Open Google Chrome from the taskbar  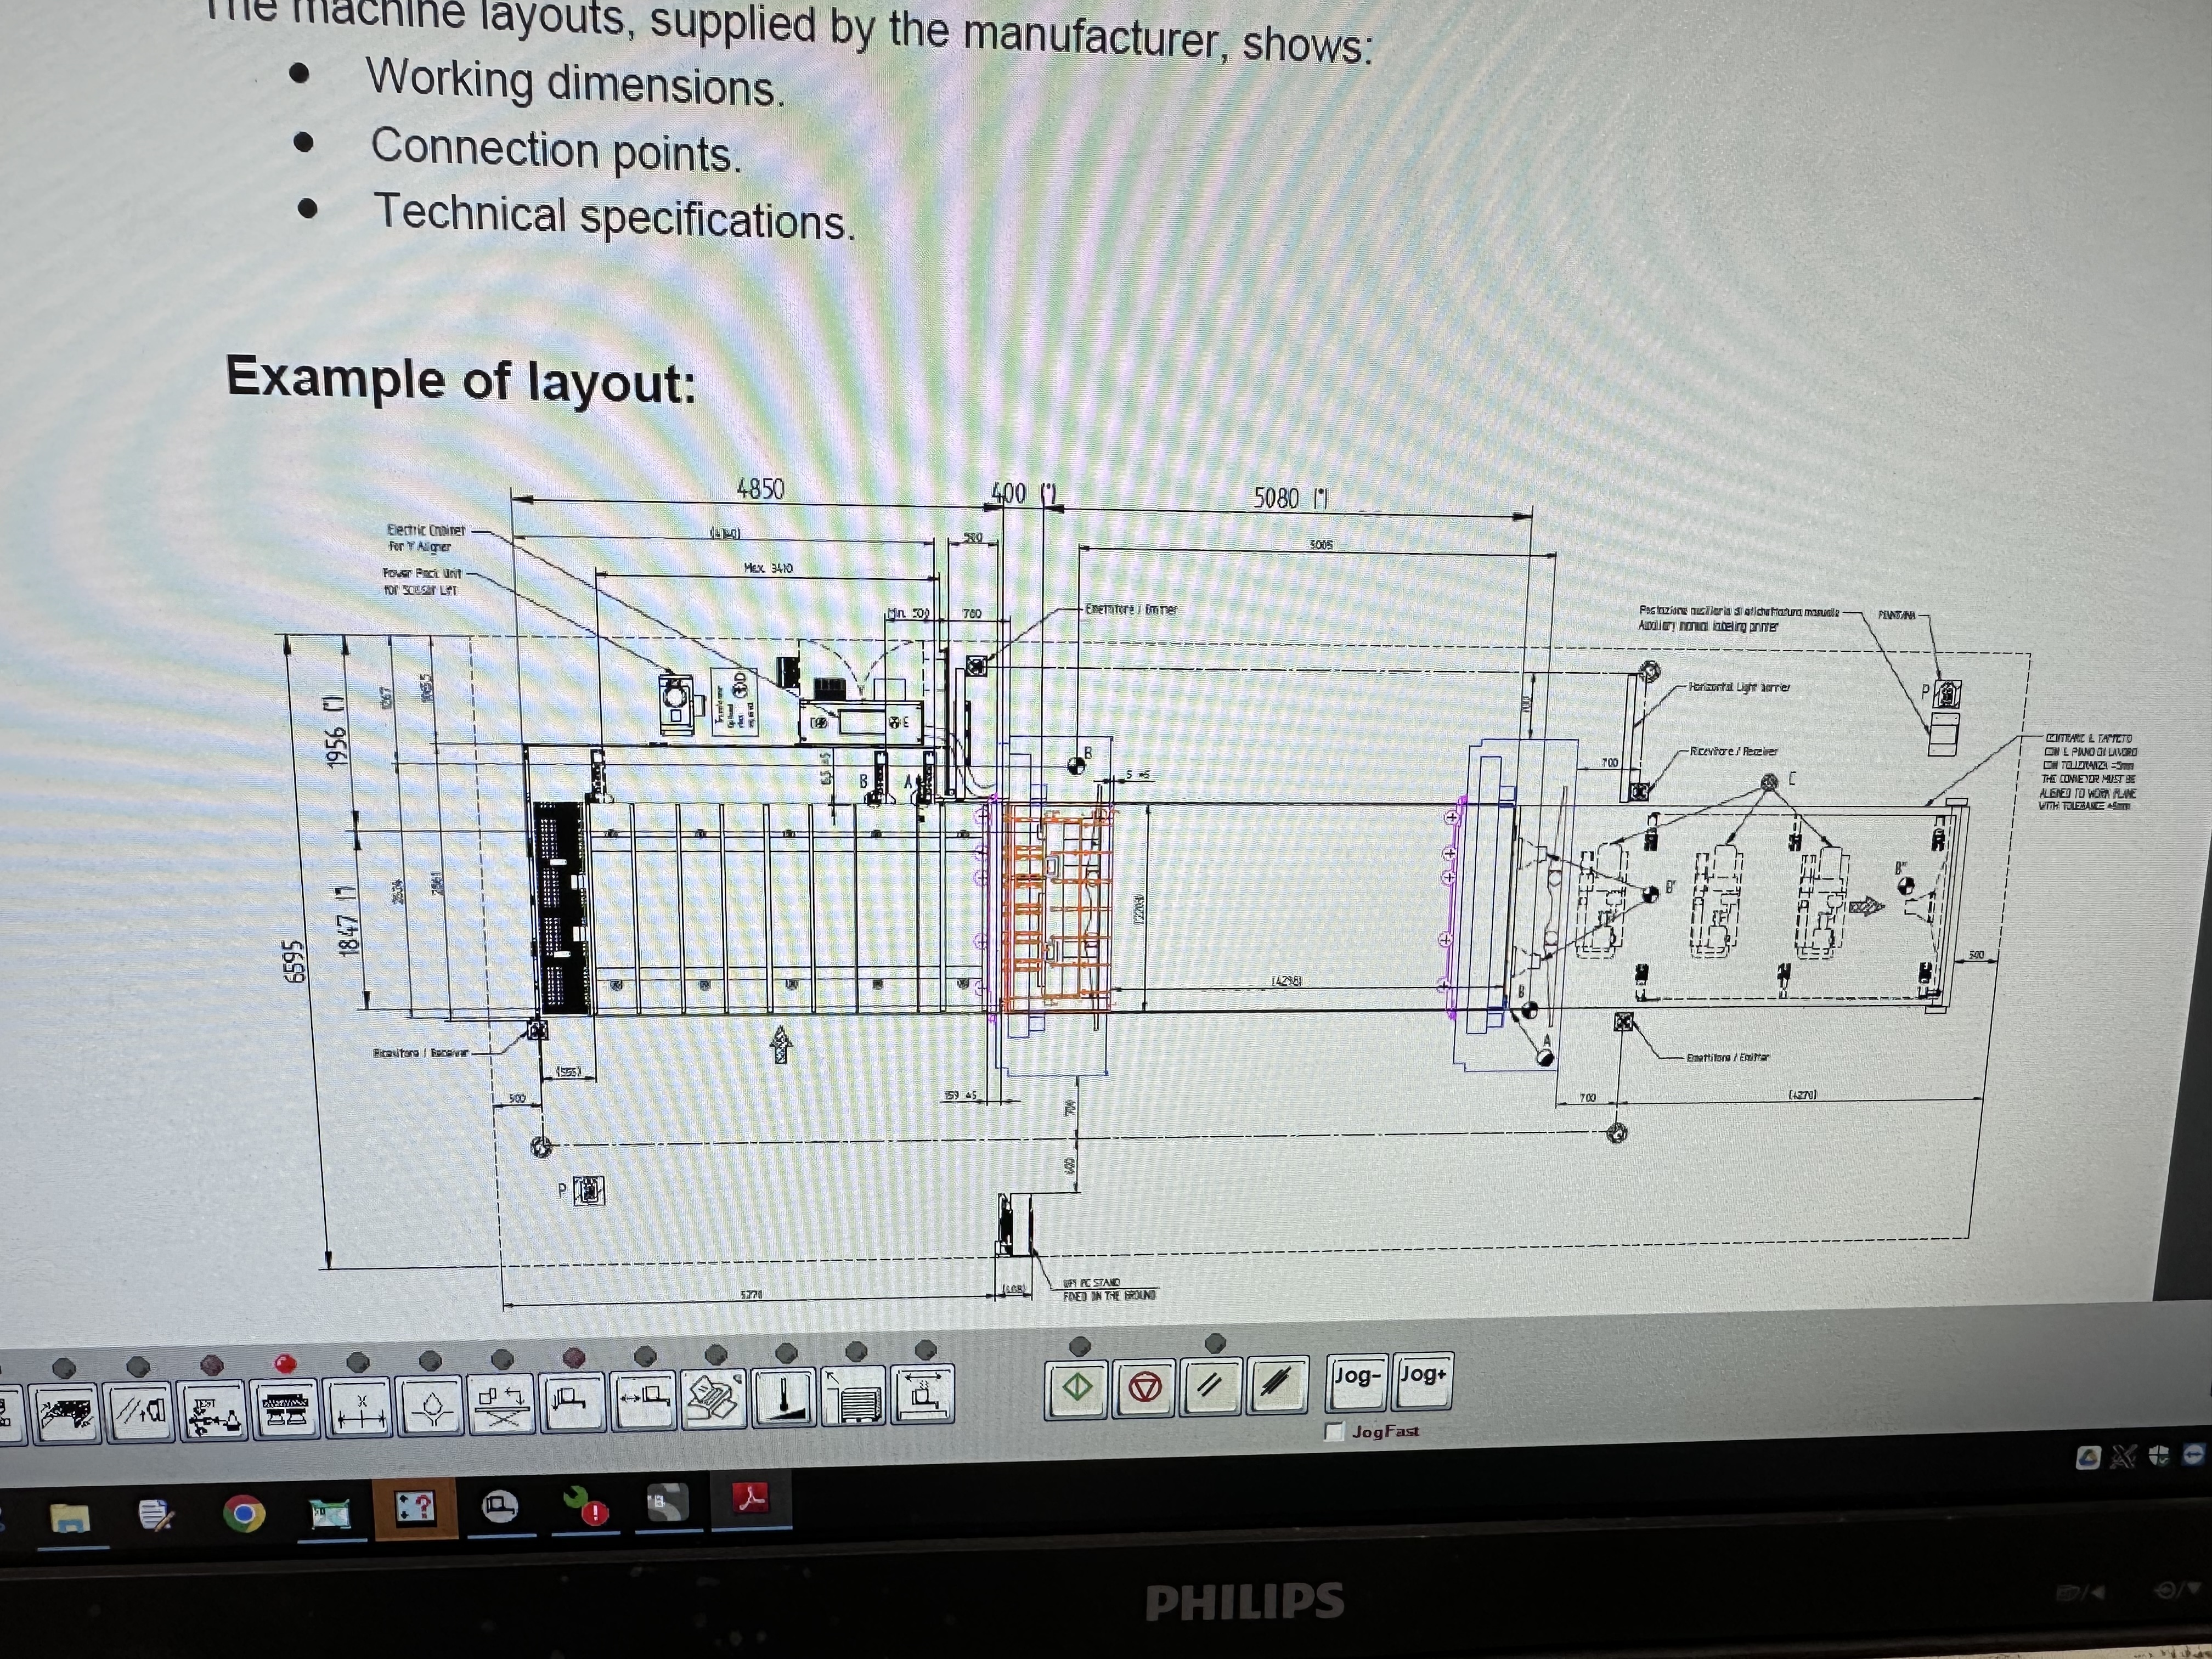[243, 1512]
